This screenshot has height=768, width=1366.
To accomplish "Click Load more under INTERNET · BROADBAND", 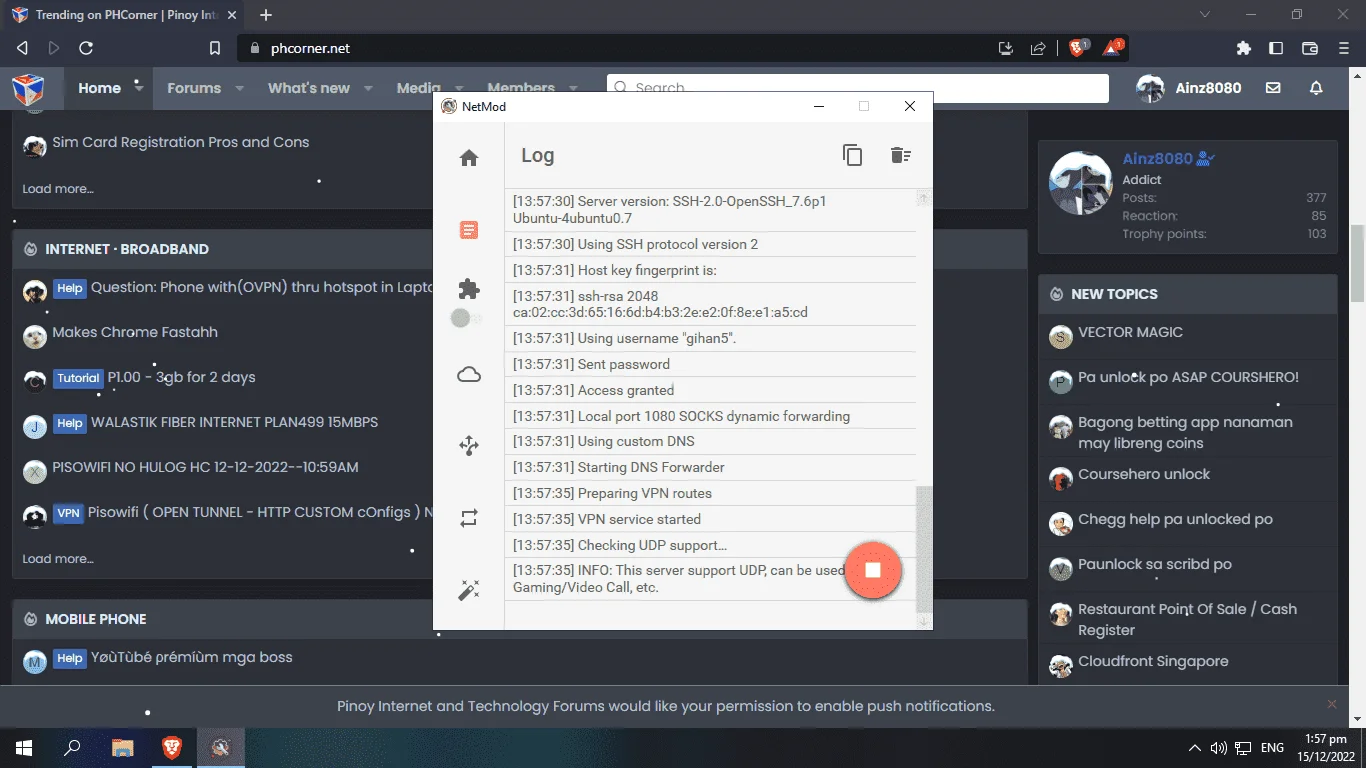I will (58, 559).
